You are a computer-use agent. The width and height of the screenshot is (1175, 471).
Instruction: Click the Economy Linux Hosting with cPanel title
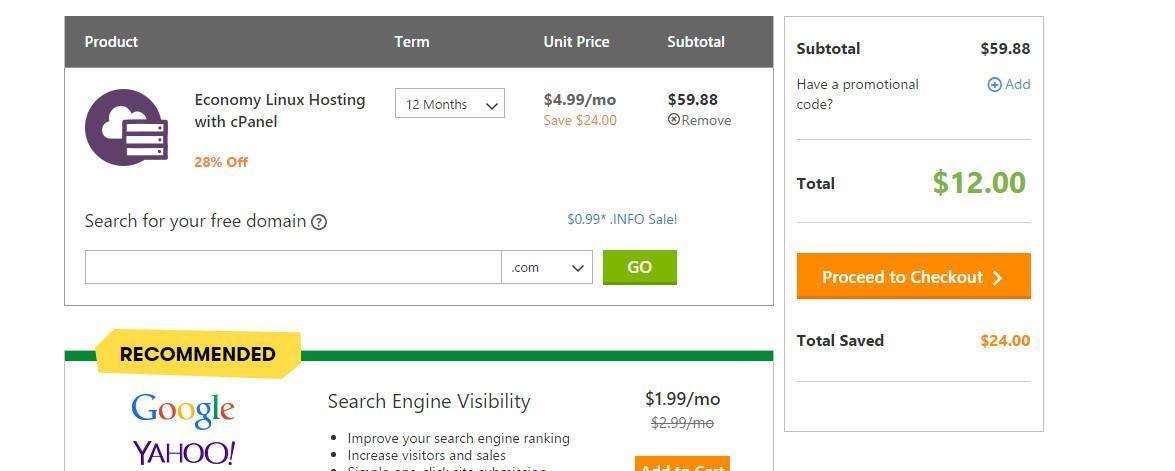pos(279,111)
